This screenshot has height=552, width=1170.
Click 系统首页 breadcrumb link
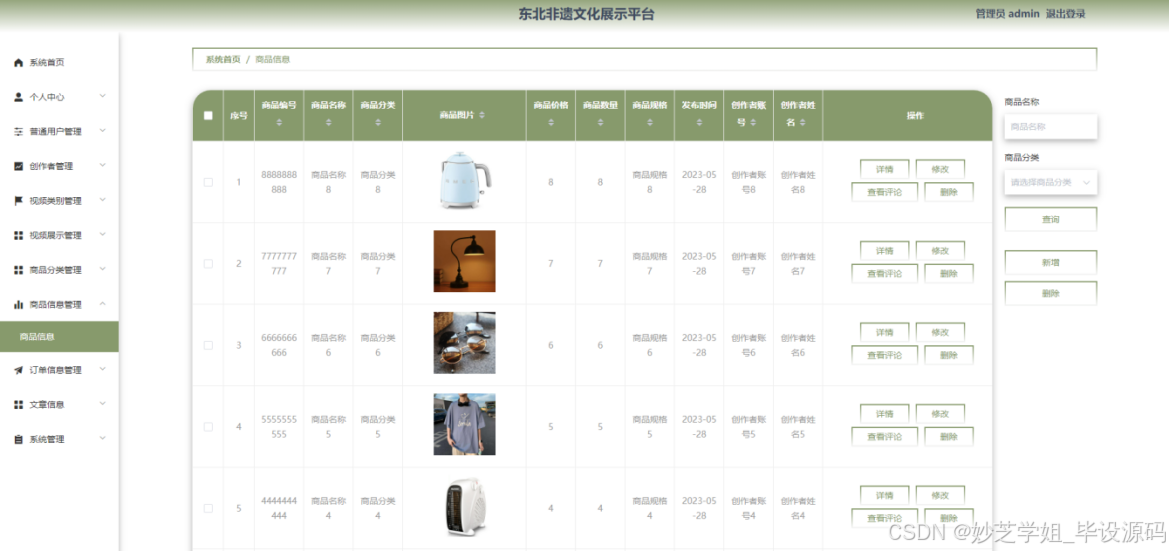click(223, 59)
